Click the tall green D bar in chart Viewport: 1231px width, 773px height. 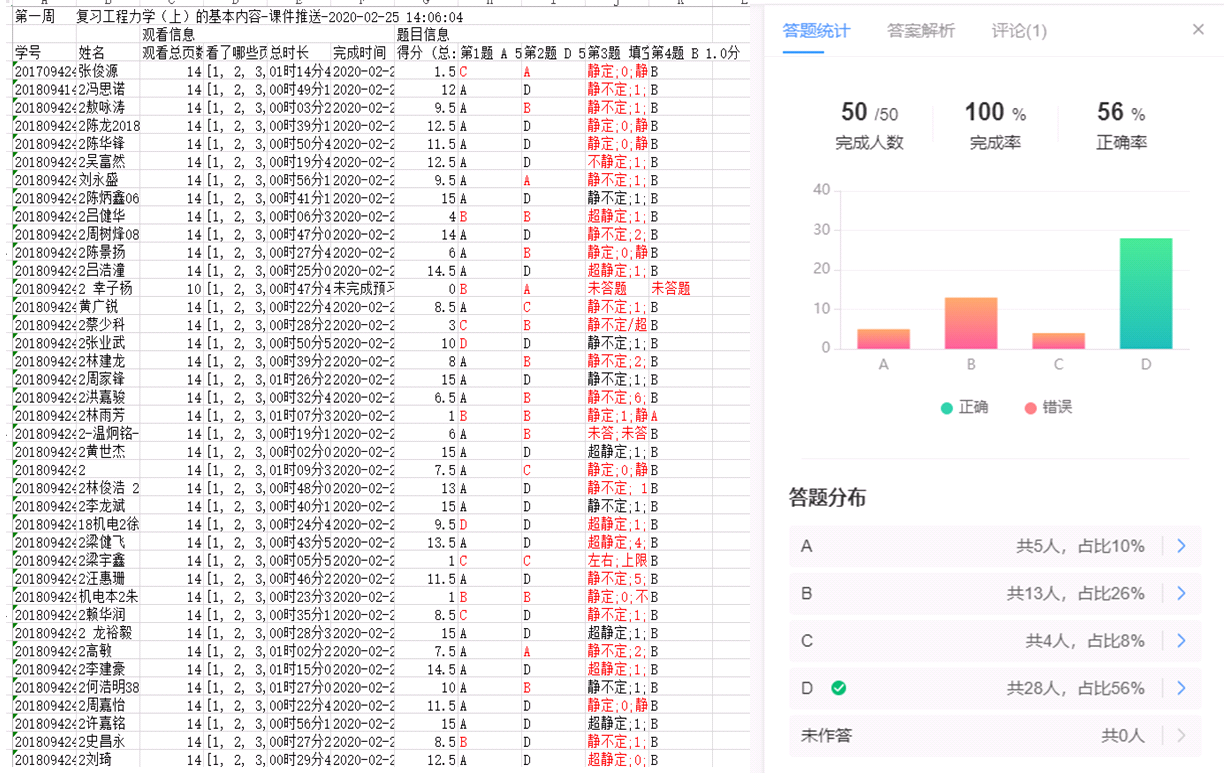pyautogui.click(x=1145, y=293)
